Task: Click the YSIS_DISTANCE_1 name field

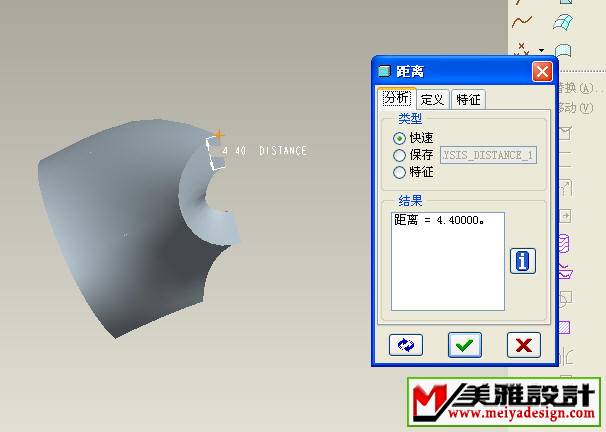Action: (488, 155)
